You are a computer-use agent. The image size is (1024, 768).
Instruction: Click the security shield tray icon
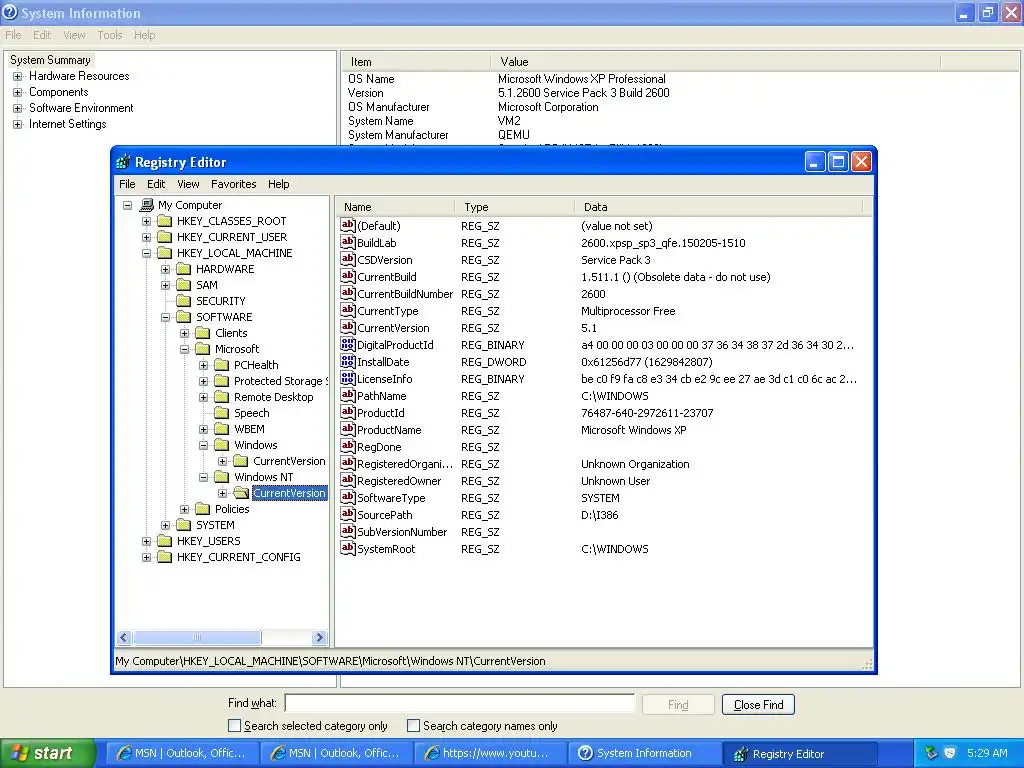[950, 753]
